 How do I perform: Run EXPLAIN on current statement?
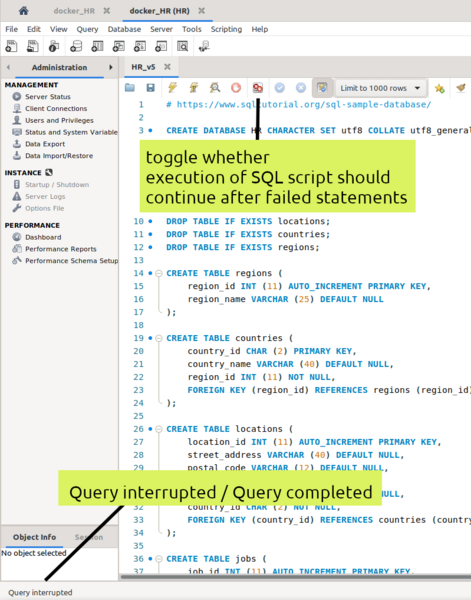215,88
